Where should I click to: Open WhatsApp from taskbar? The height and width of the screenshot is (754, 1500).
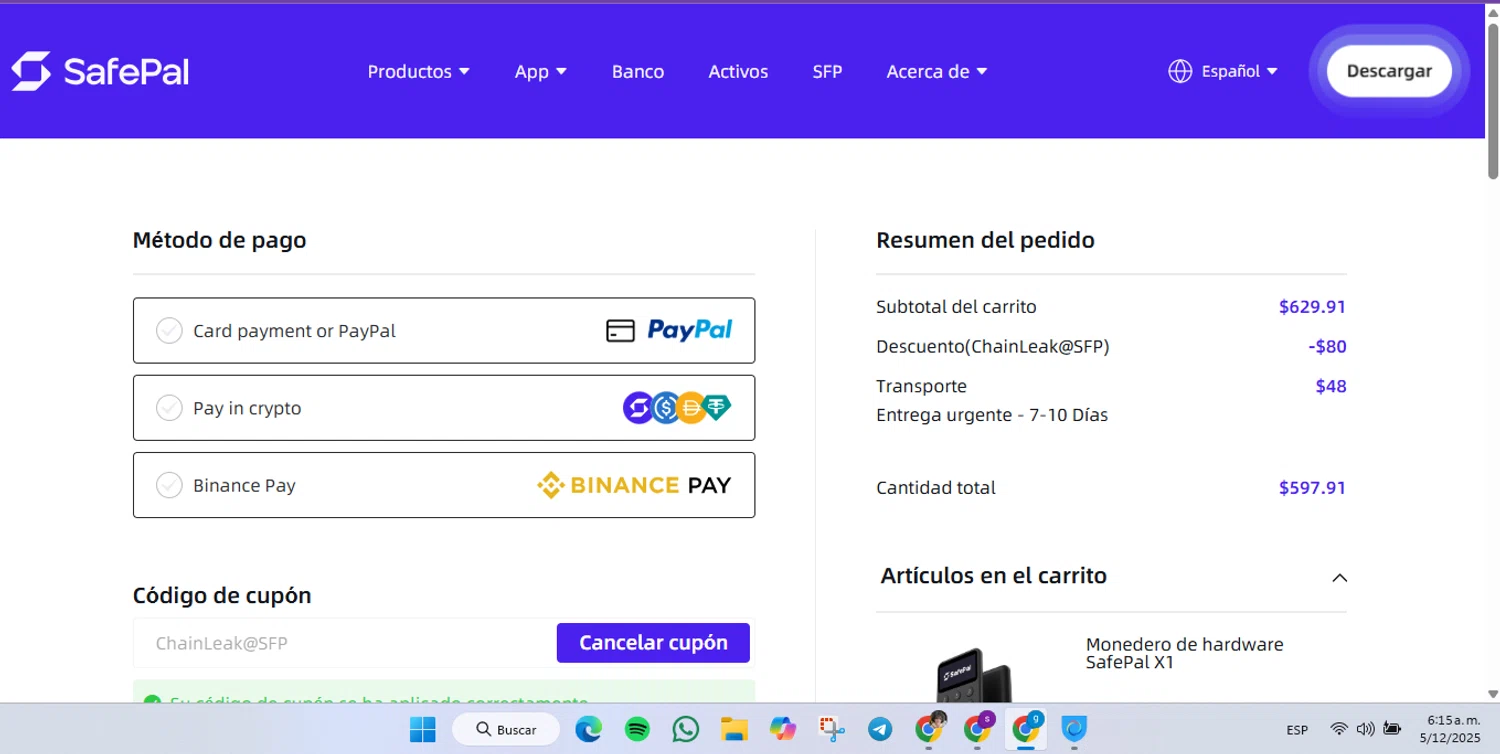tap(685, 729)
